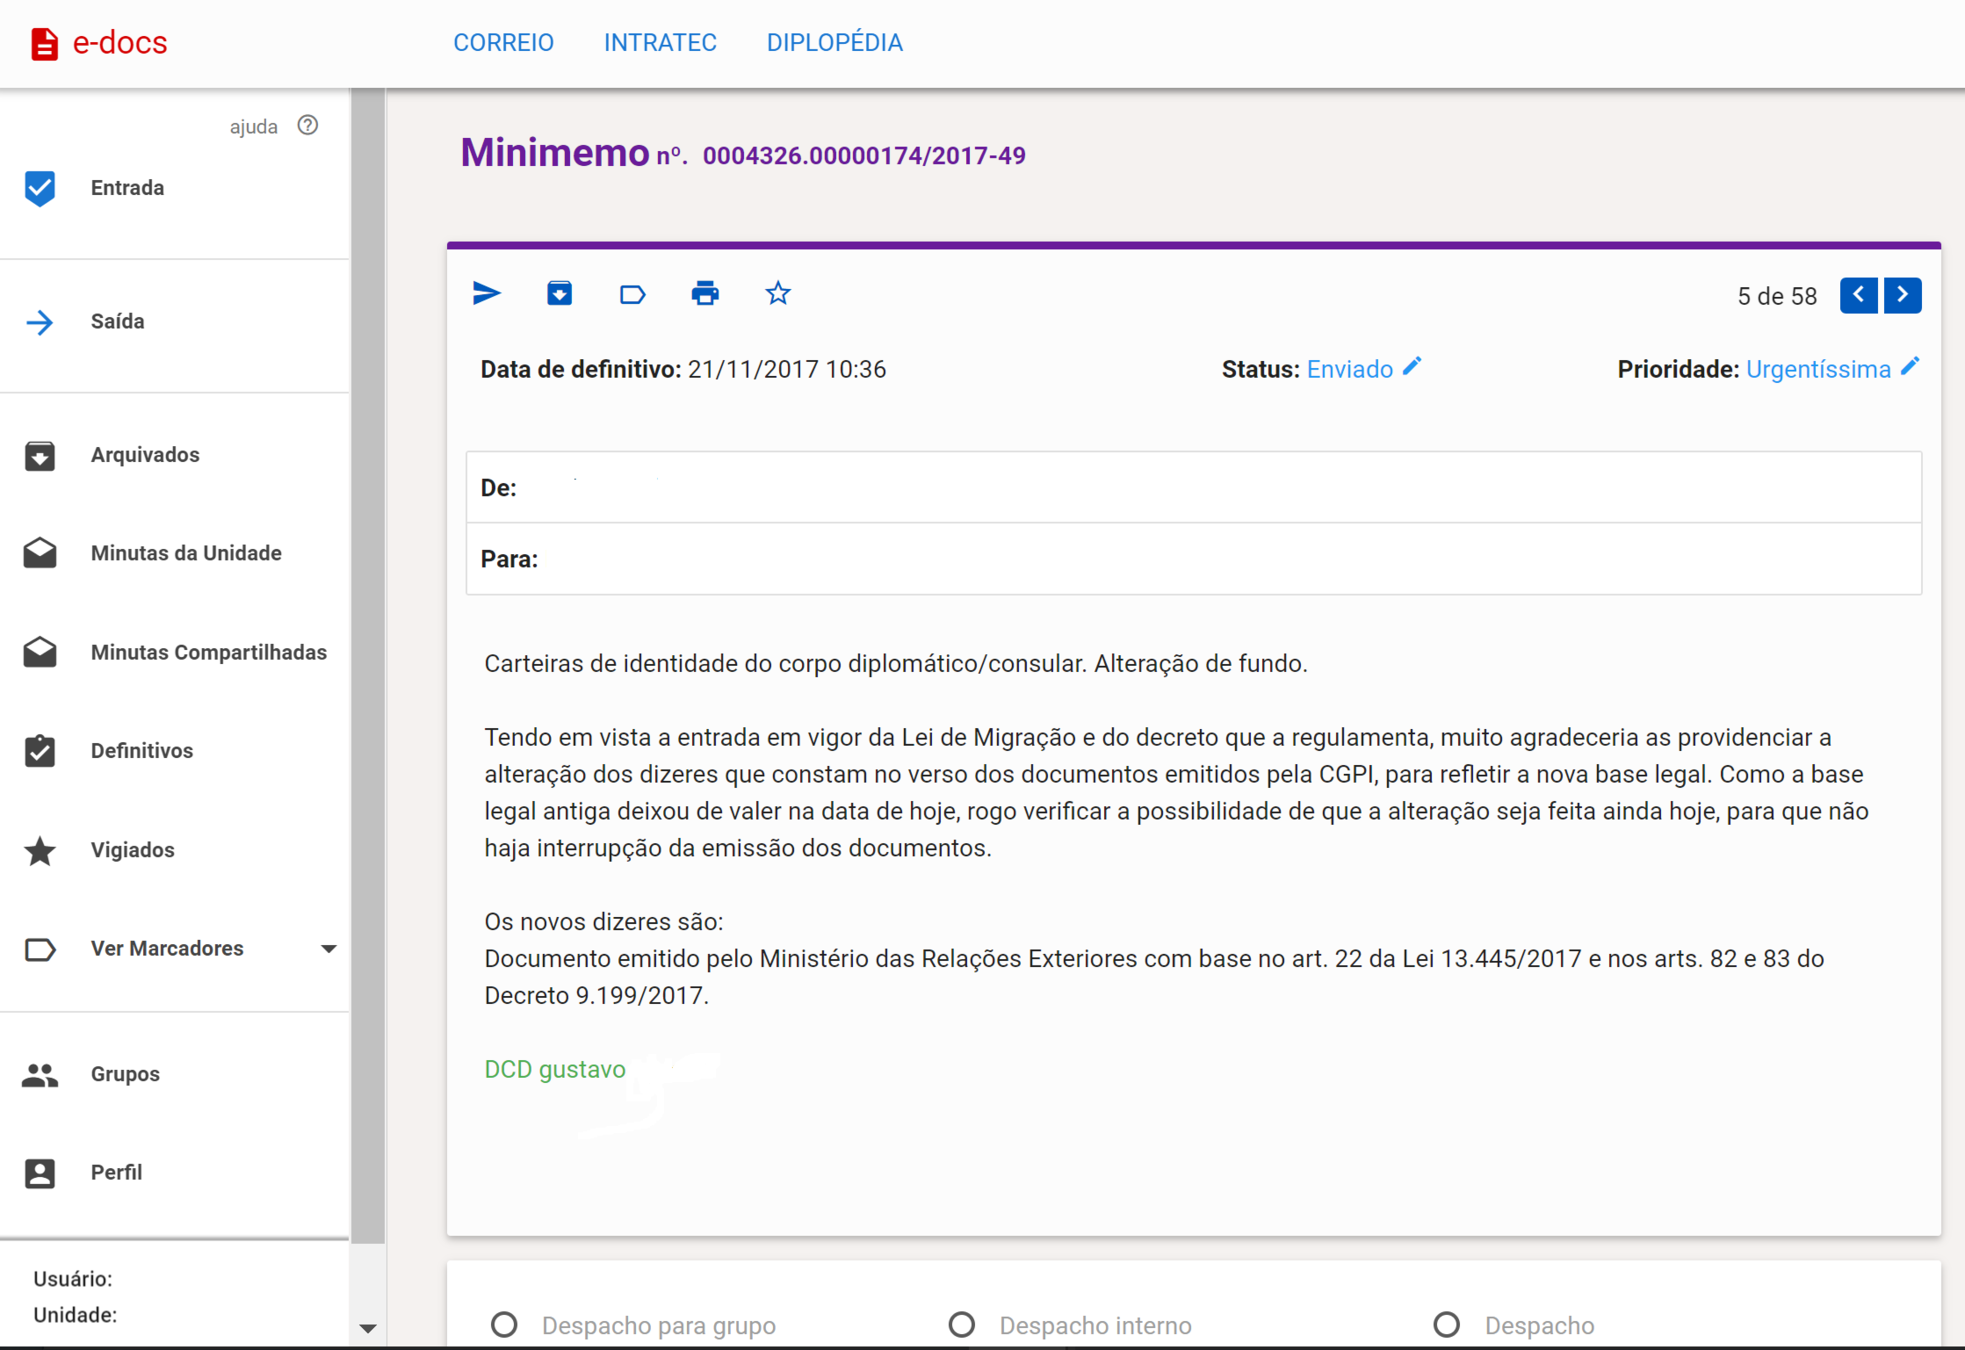
Task: Edit the Status with pencil icon
Action: click(1412, 367)
